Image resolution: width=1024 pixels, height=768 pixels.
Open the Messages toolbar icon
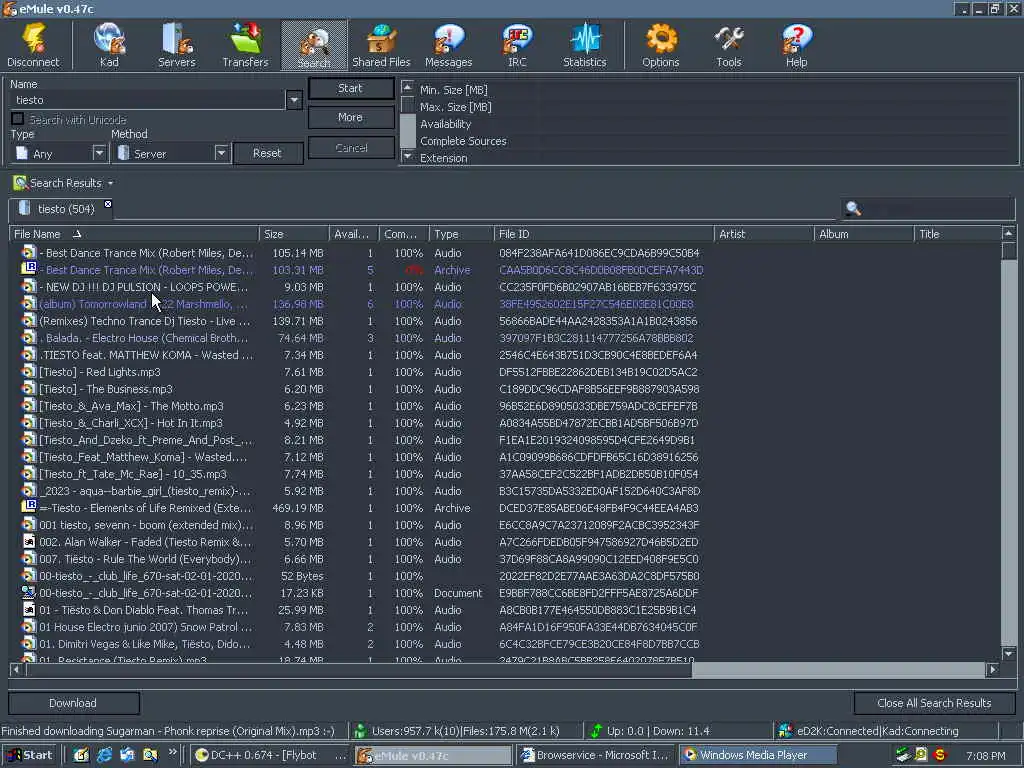tap(449, 45)
